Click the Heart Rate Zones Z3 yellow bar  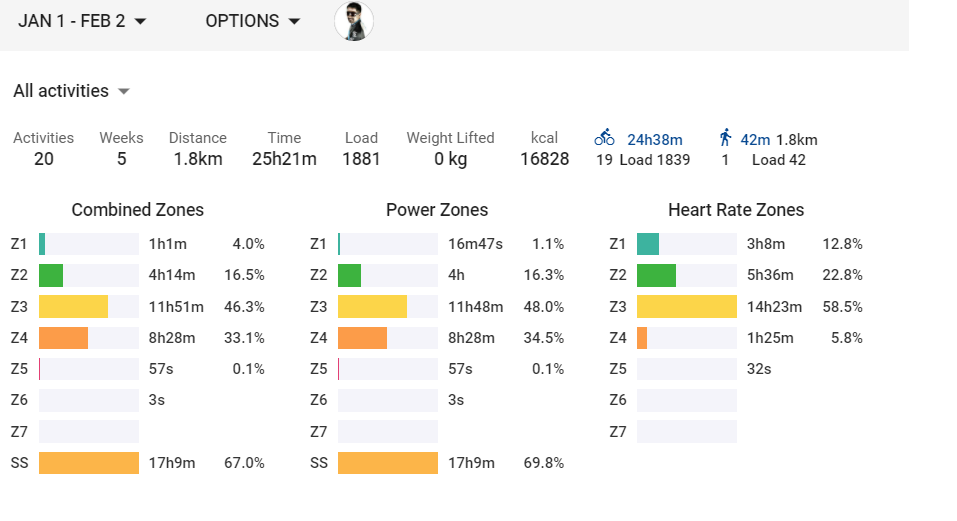[x=686, y=307]
